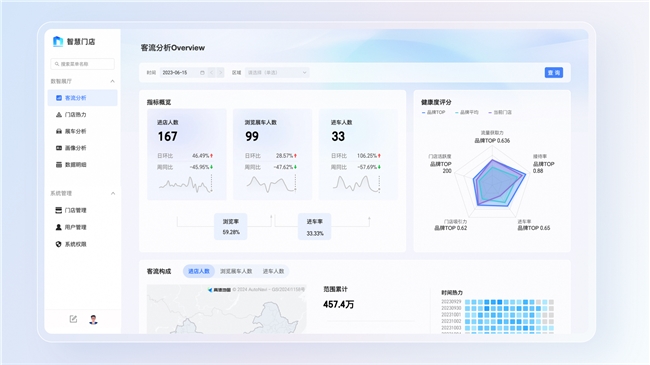Toggle the 当前门店 legend item
Image resolution: width=650 pixels, height=365 pixels.
click(500, 112)
